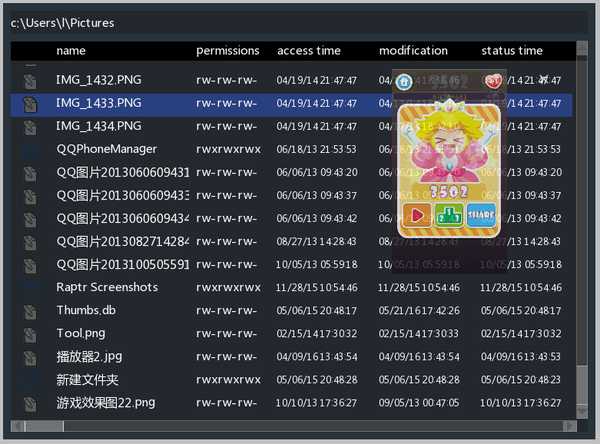Click the vertical scrollbar thumb
This screenshot has height=444, width=600.
[582, 385]
